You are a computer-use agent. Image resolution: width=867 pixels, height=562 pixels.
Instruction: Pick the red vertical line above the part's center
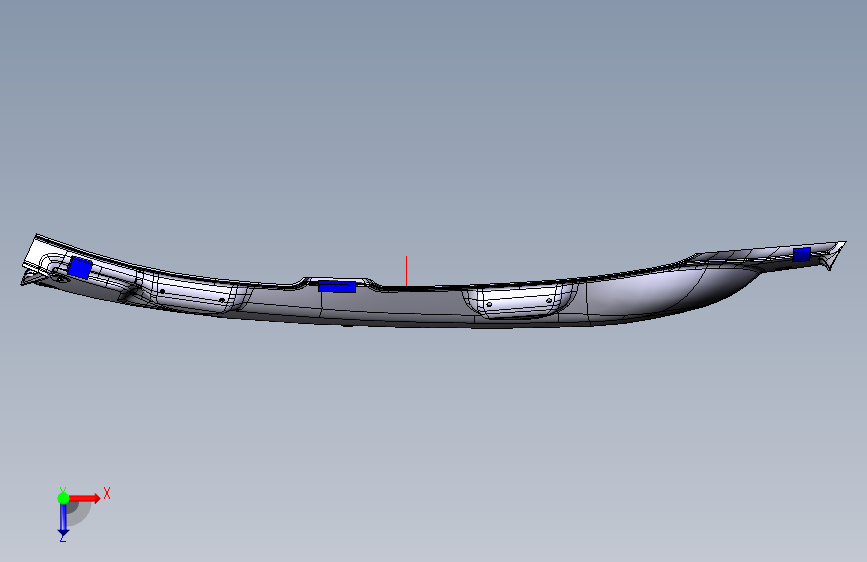click(406, 271)
